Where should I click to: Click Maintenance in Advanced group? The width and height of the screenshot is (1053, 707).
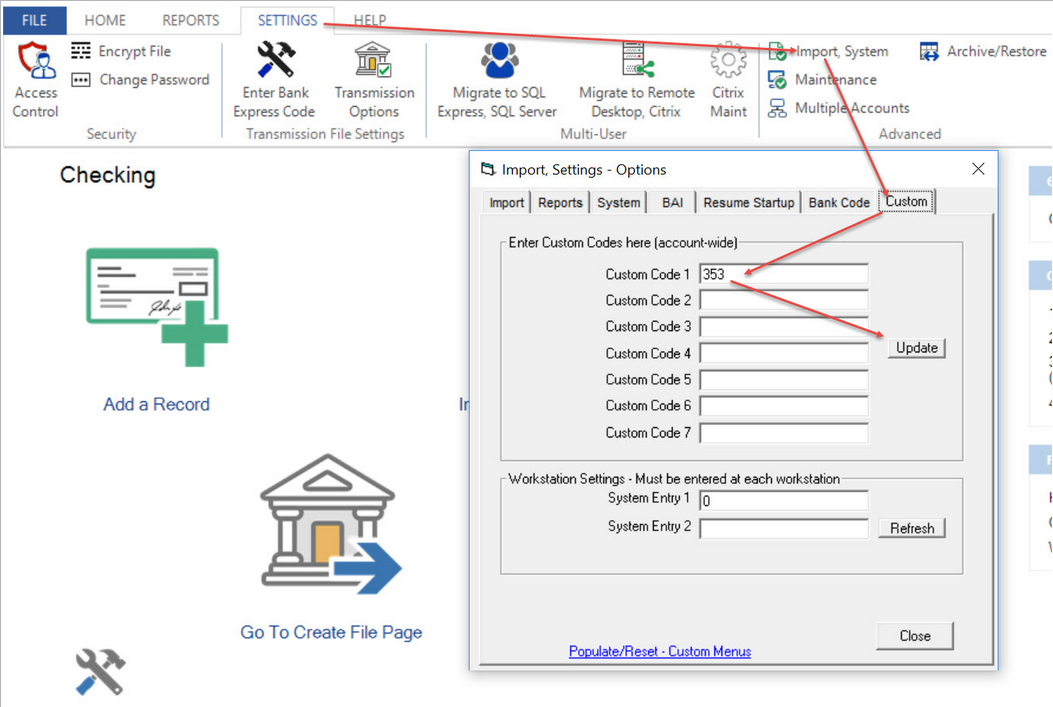(835, 80)
